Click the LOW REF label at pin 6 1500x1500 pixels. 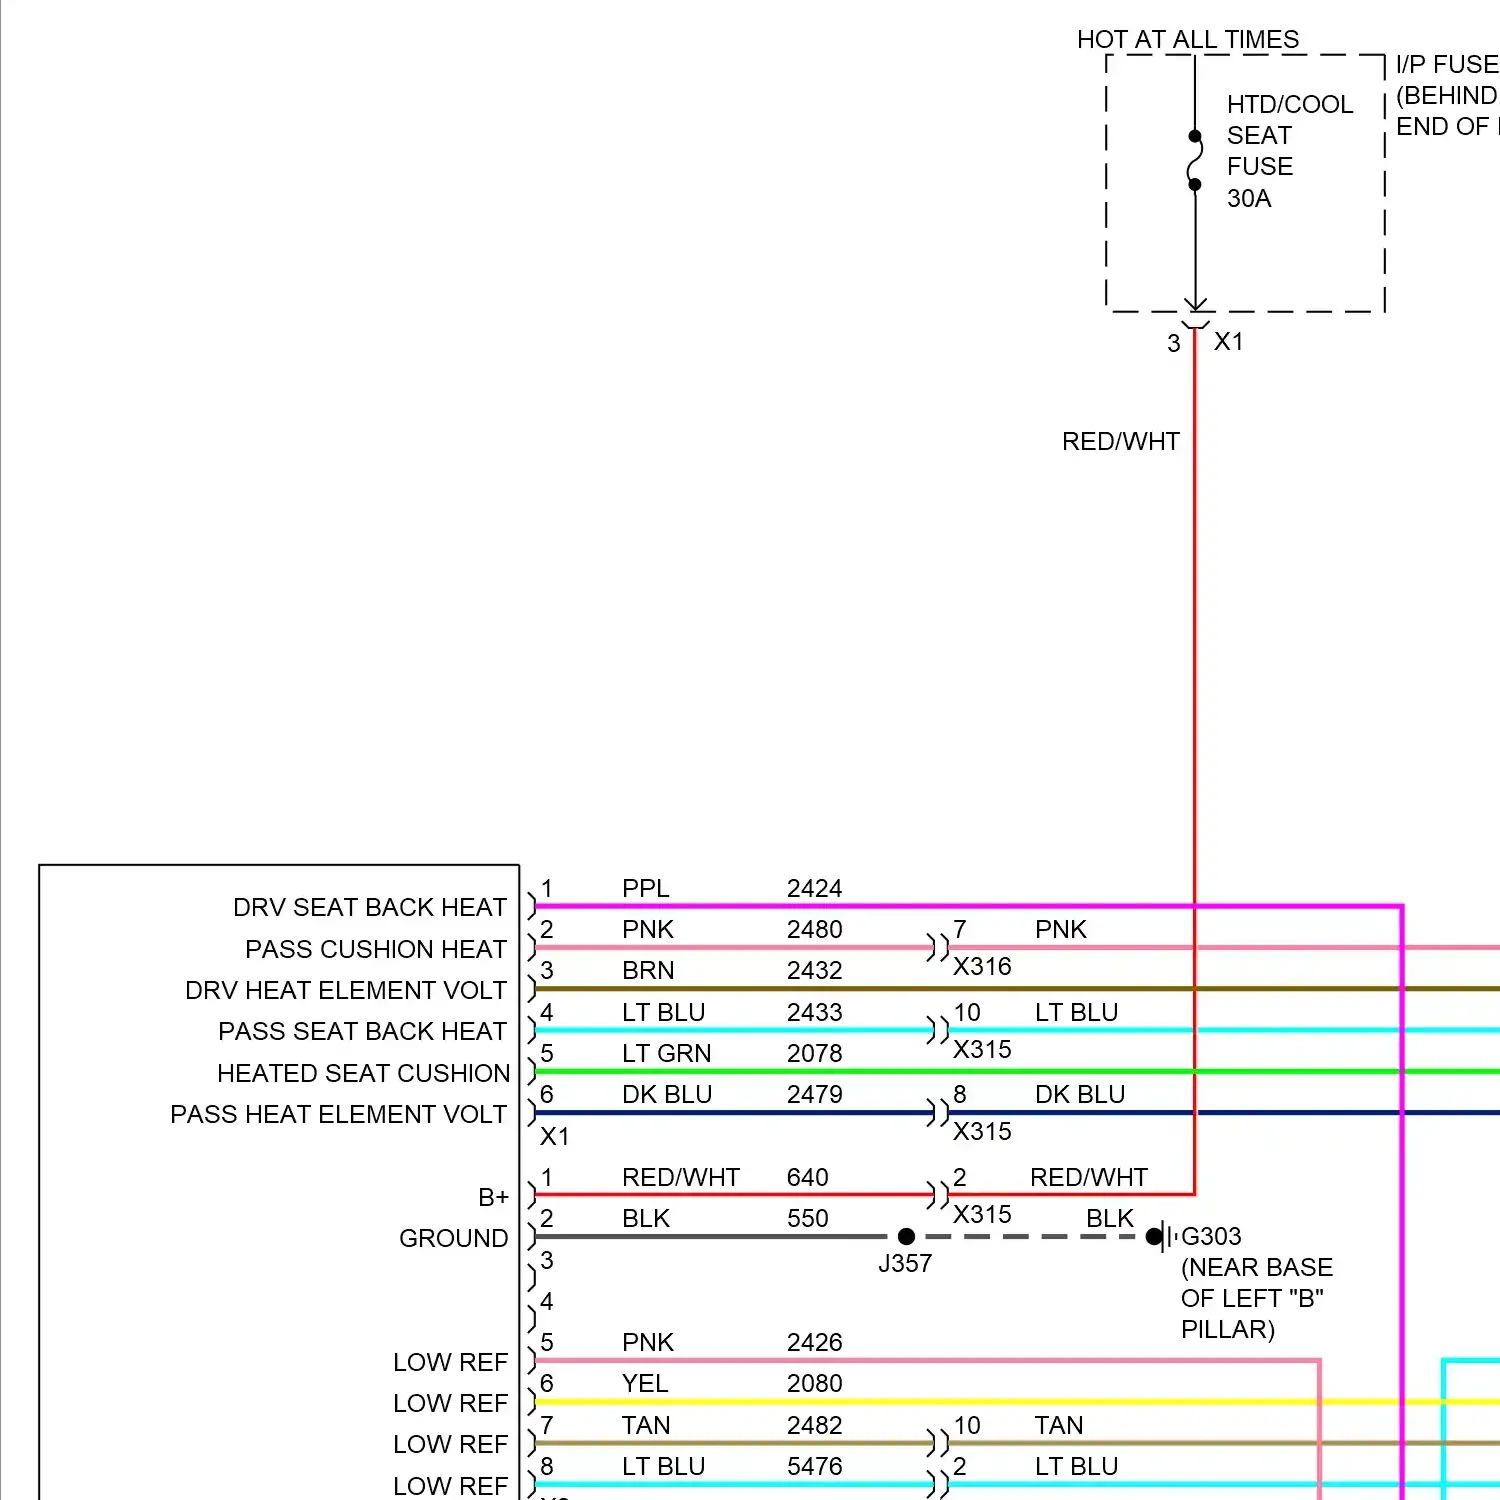451,1403
